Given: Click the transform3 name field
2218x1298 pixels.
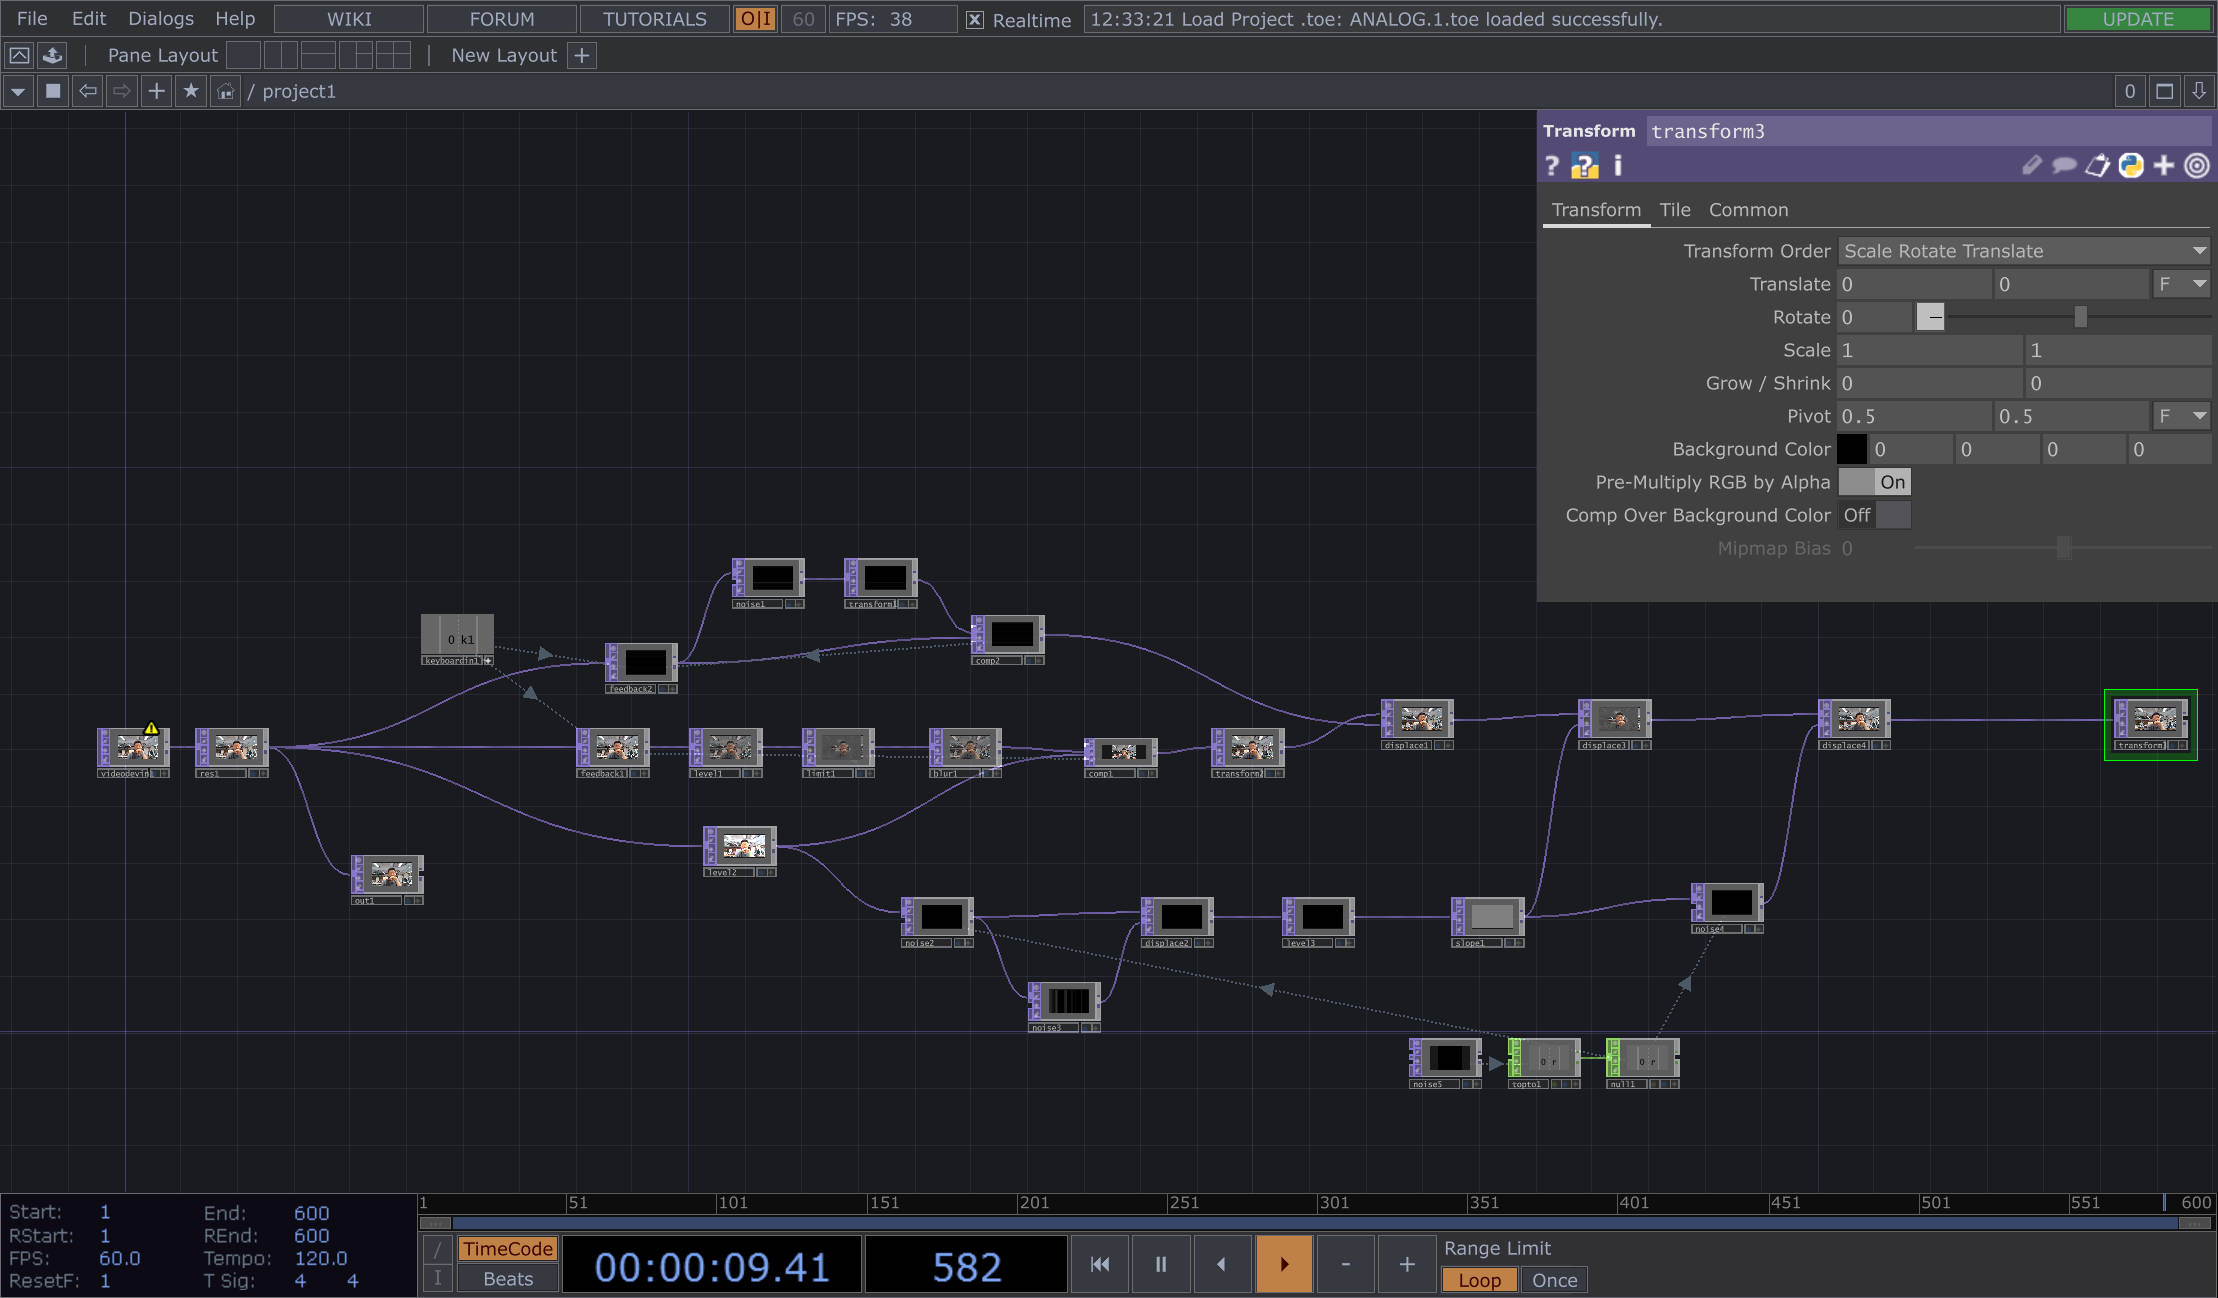Looking at the screenshot, I should [1926, 131].
